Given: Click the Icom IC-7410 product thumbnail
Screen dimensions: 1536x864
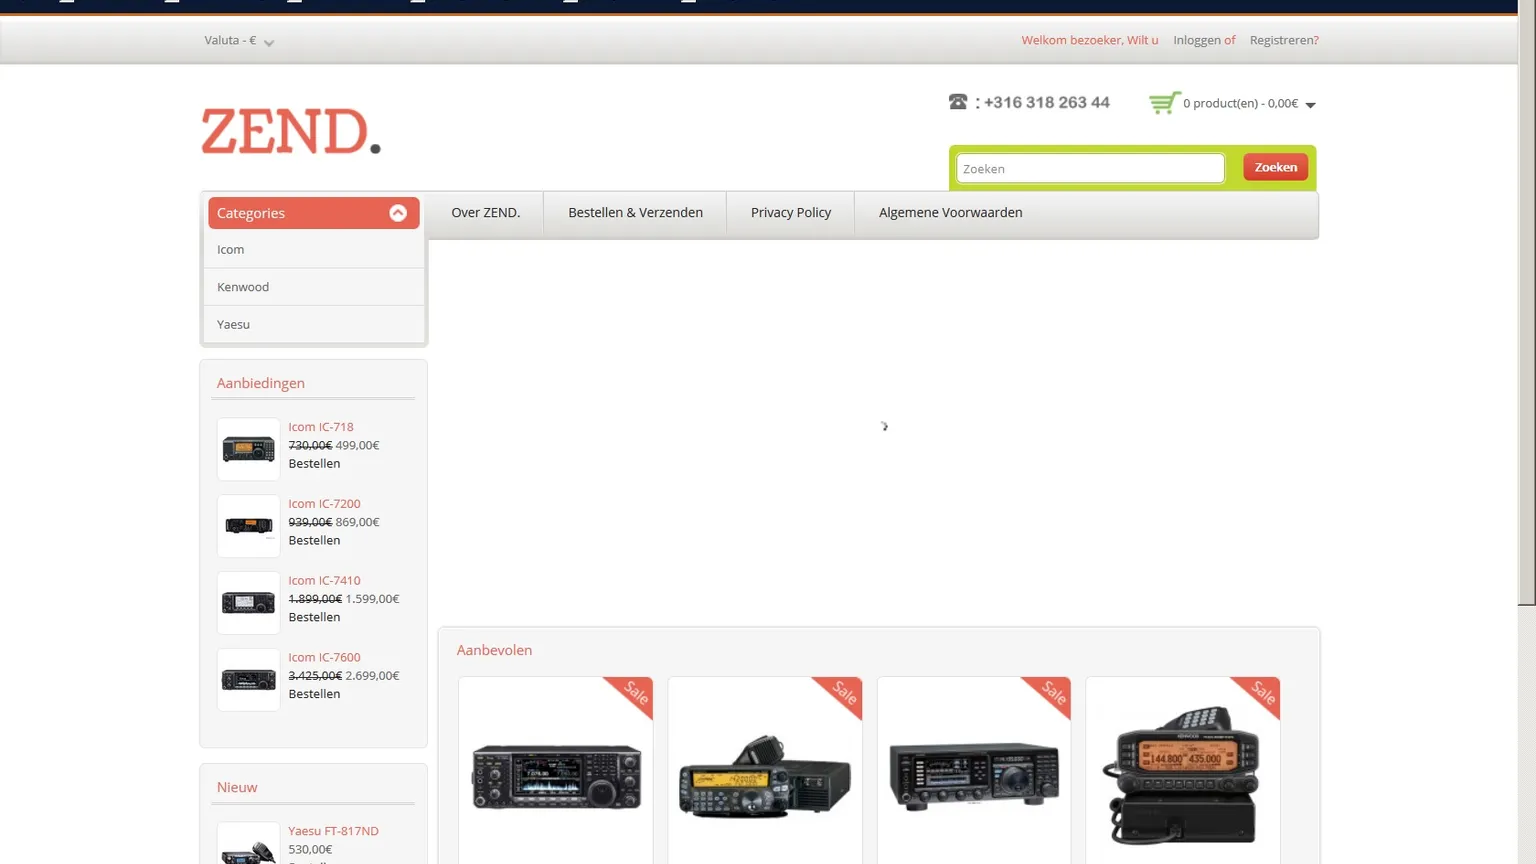Looking at the screenshot, I should [248, 603].
